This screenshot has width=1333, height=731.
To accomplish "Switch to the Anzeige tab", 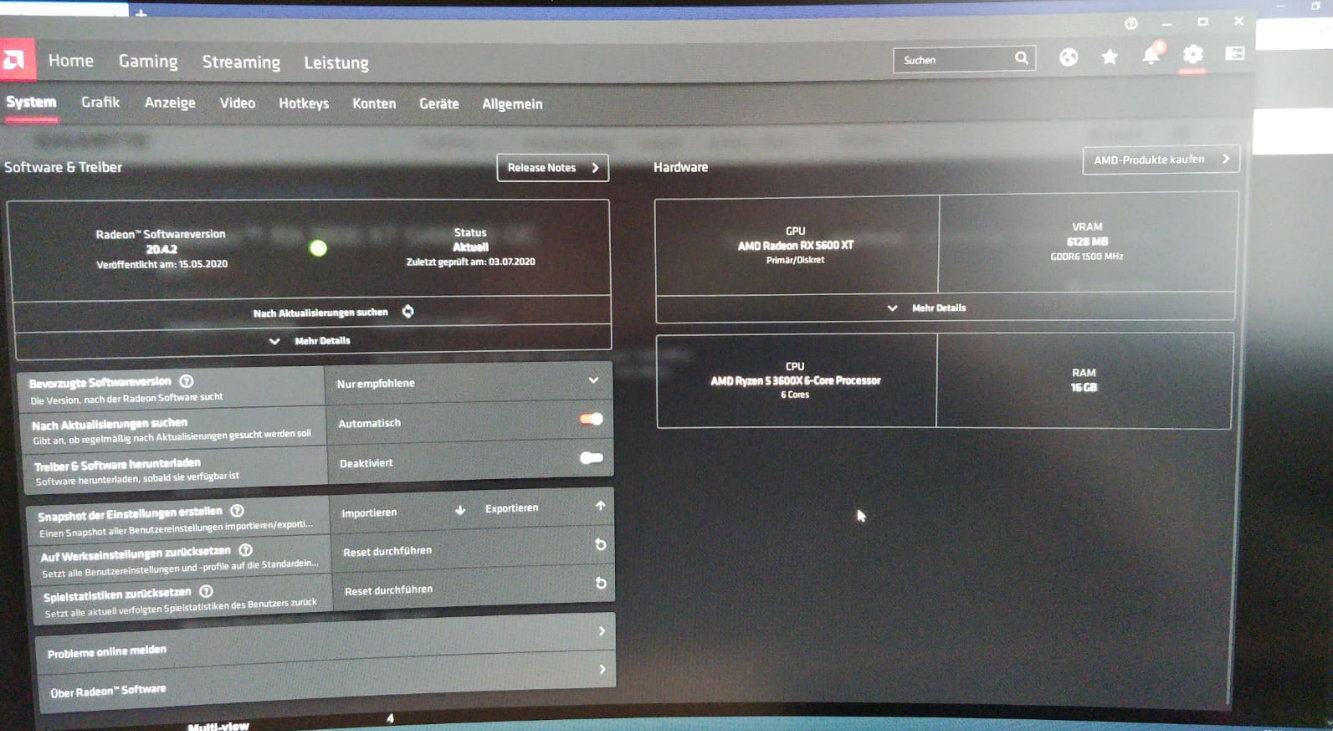I will (x=170, y=103).
